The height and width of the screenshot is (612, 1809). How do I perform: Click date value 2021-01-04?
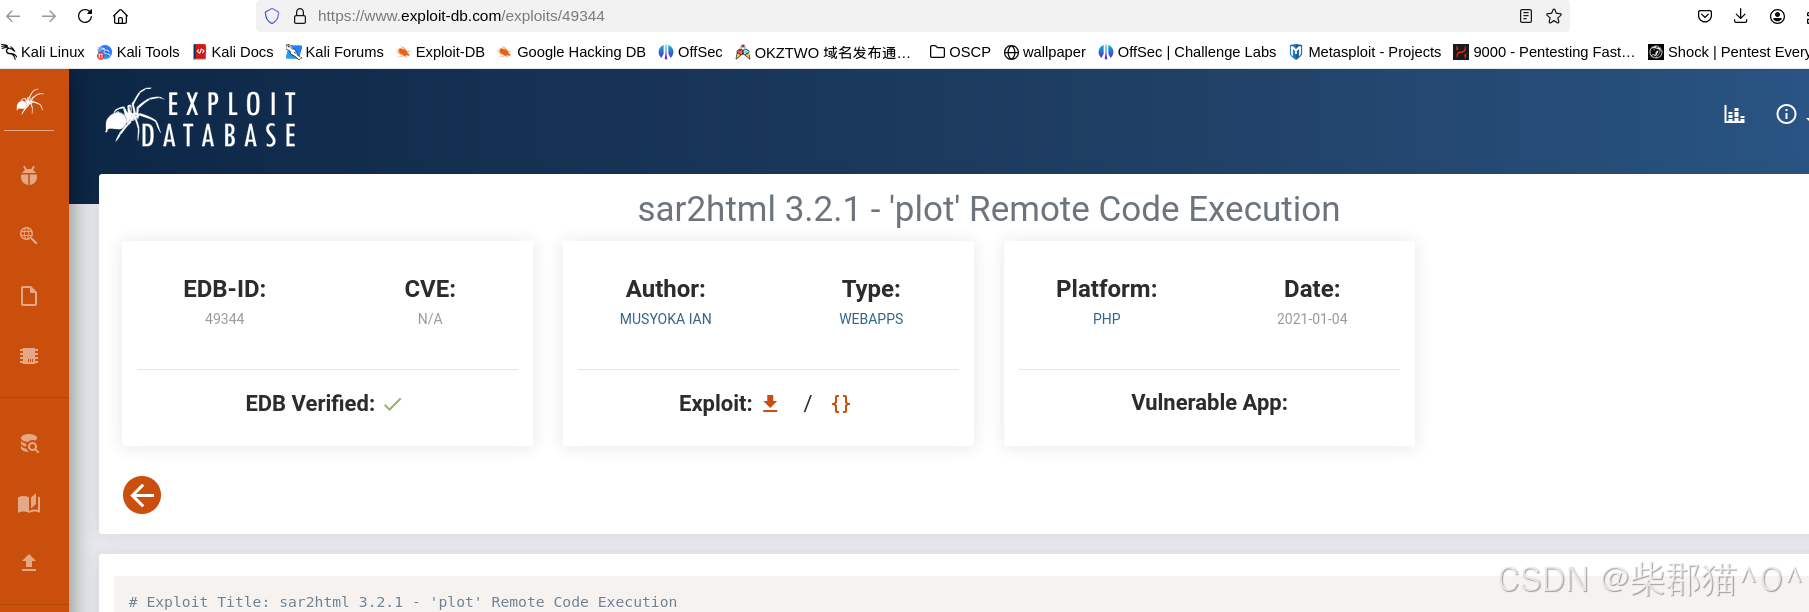(x=1312, y=319)
